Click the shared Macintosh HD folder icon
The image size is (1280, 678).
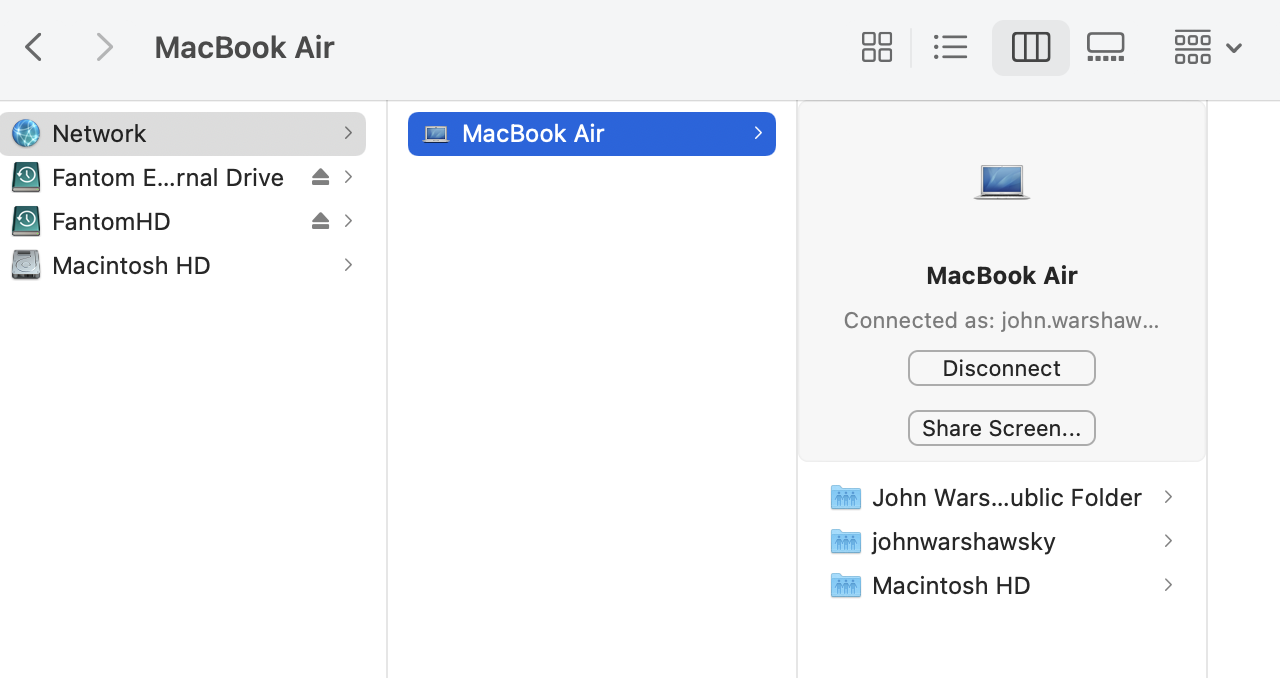coord(846,585)
